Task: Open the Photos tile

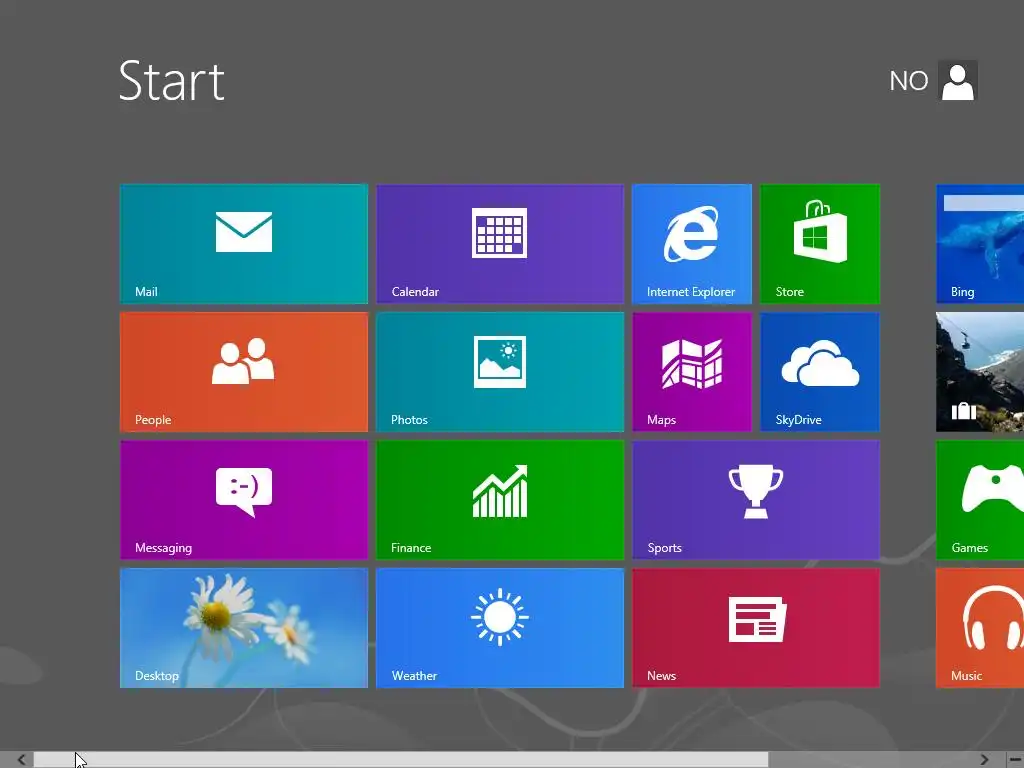Action: 500,372
